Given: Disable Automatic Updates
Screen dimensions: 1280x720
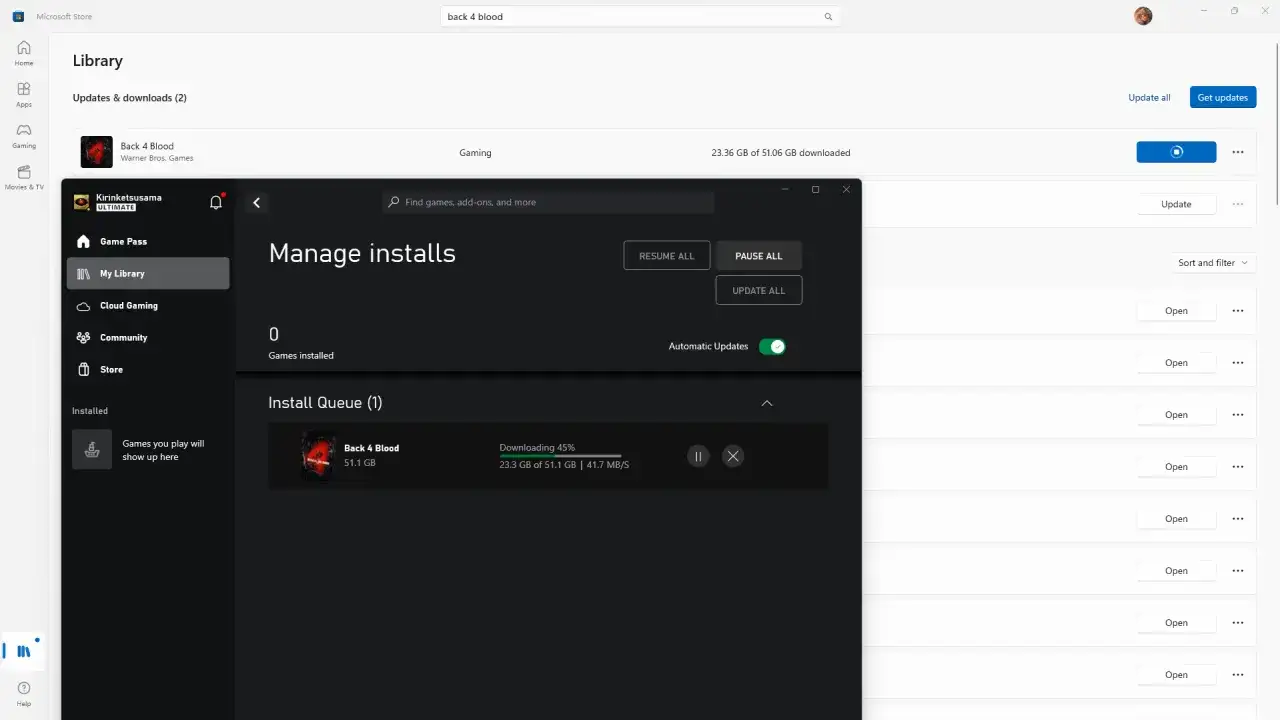Looking at the screenshot, I should click(x=771, y=345).
